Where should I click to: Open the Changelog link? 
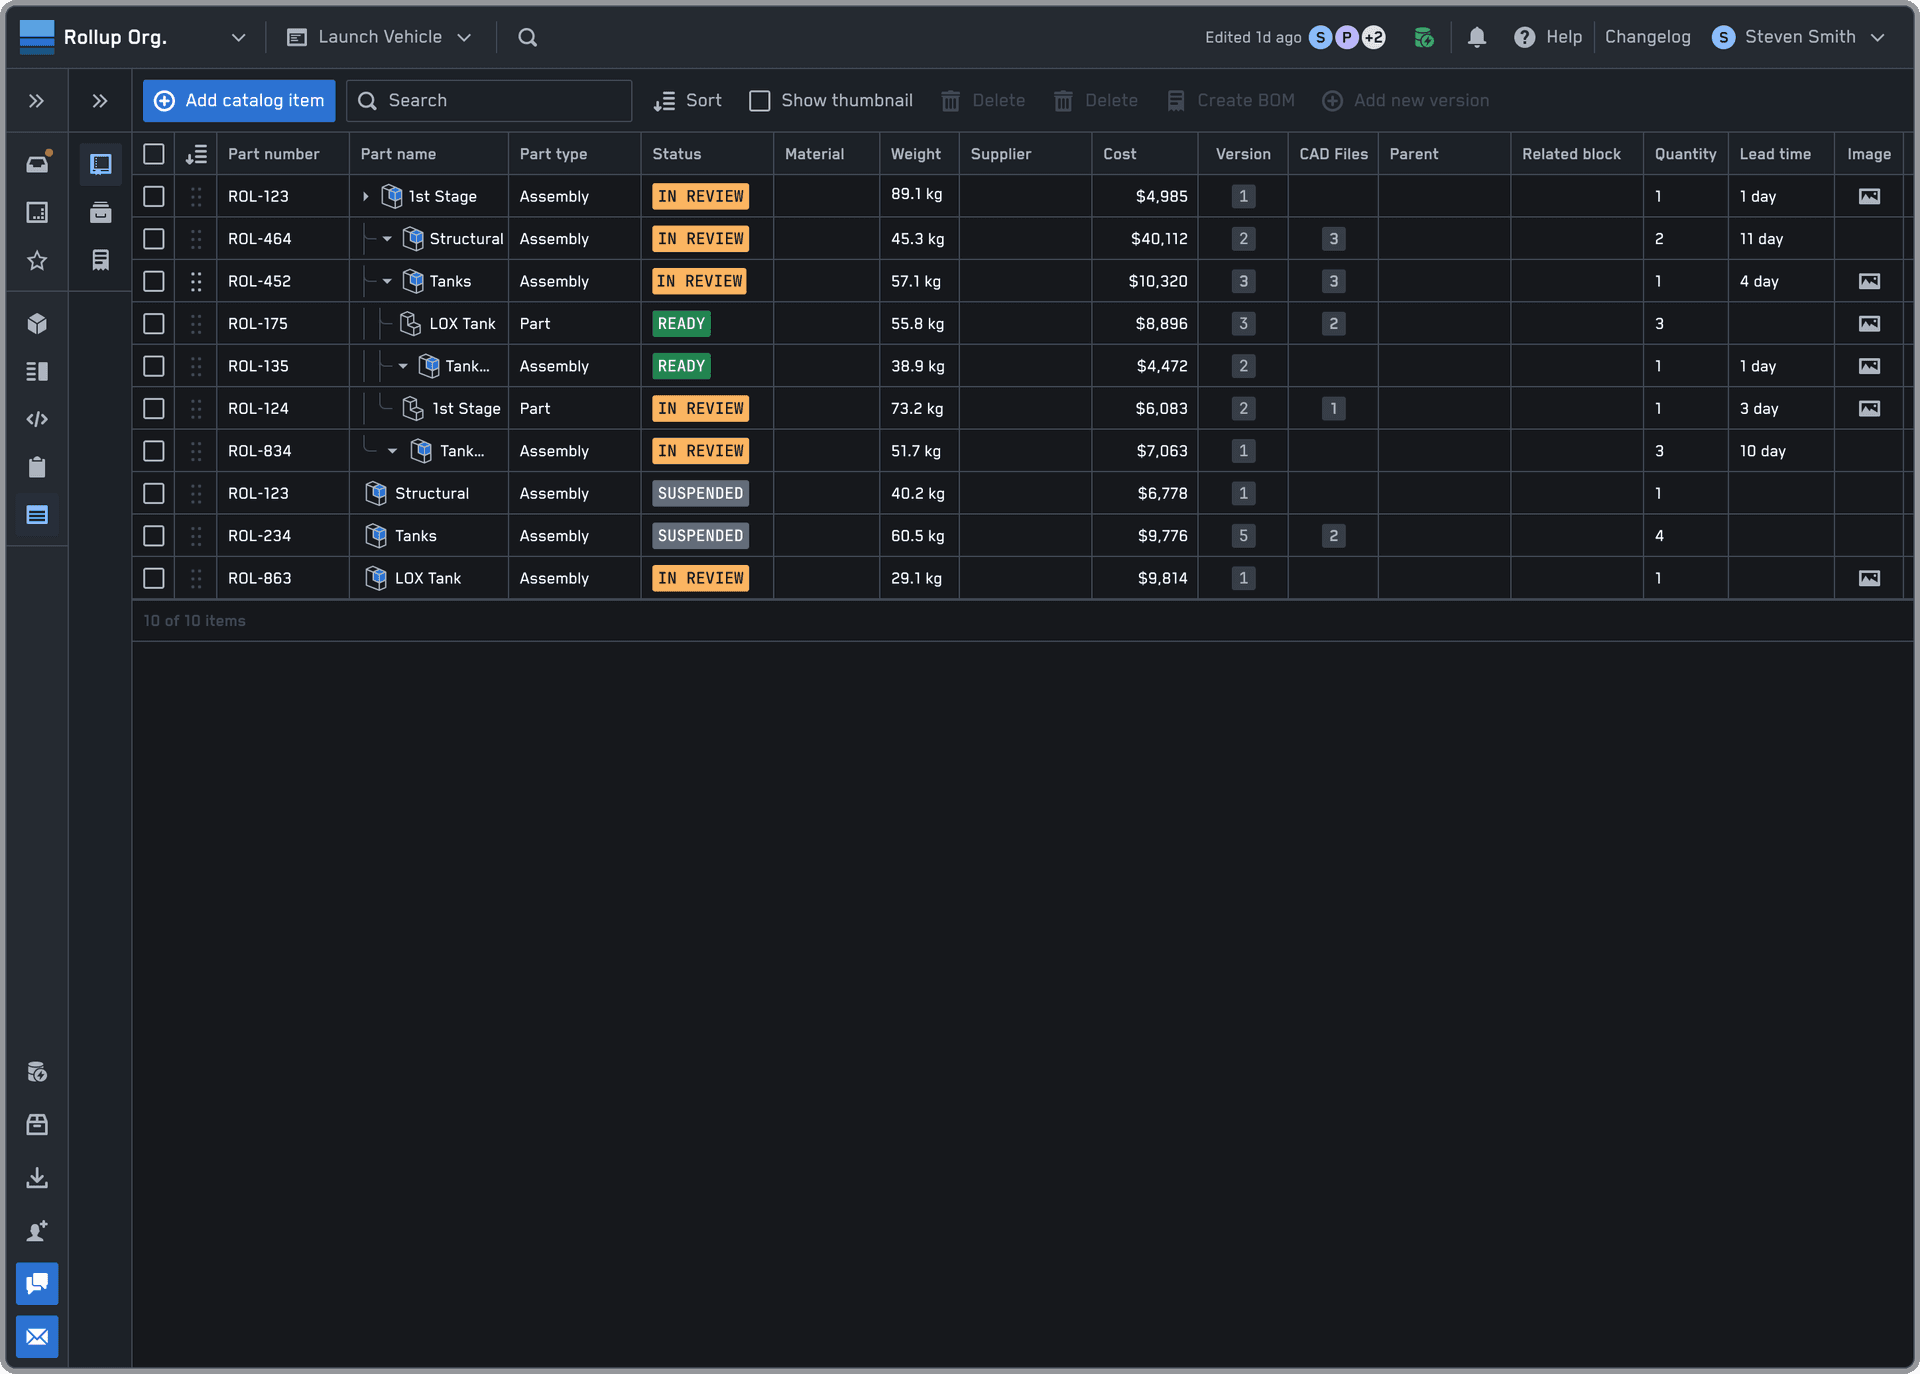pyautogui.click(x=1647, y=37)
